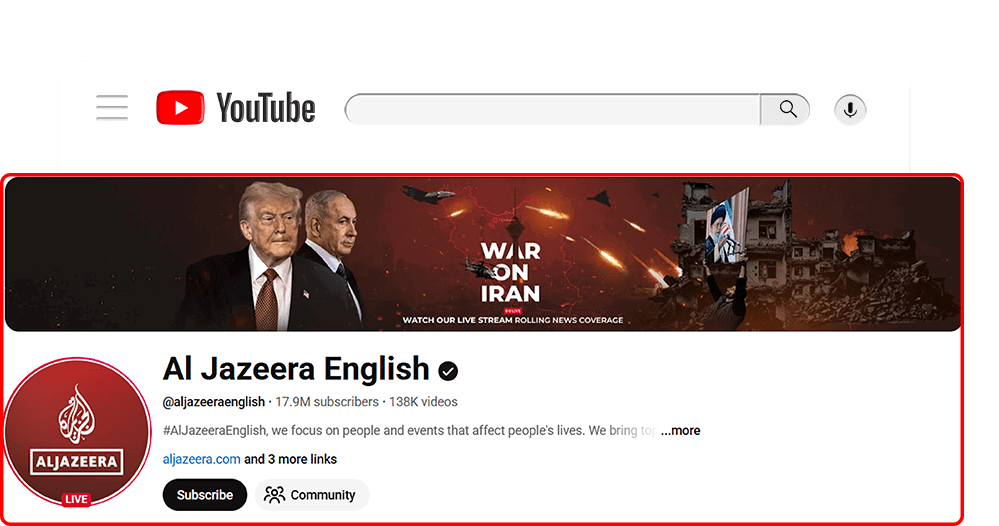Activate voice search microphone icon
The width and height of the screenshot is (999, 526).
850,110
